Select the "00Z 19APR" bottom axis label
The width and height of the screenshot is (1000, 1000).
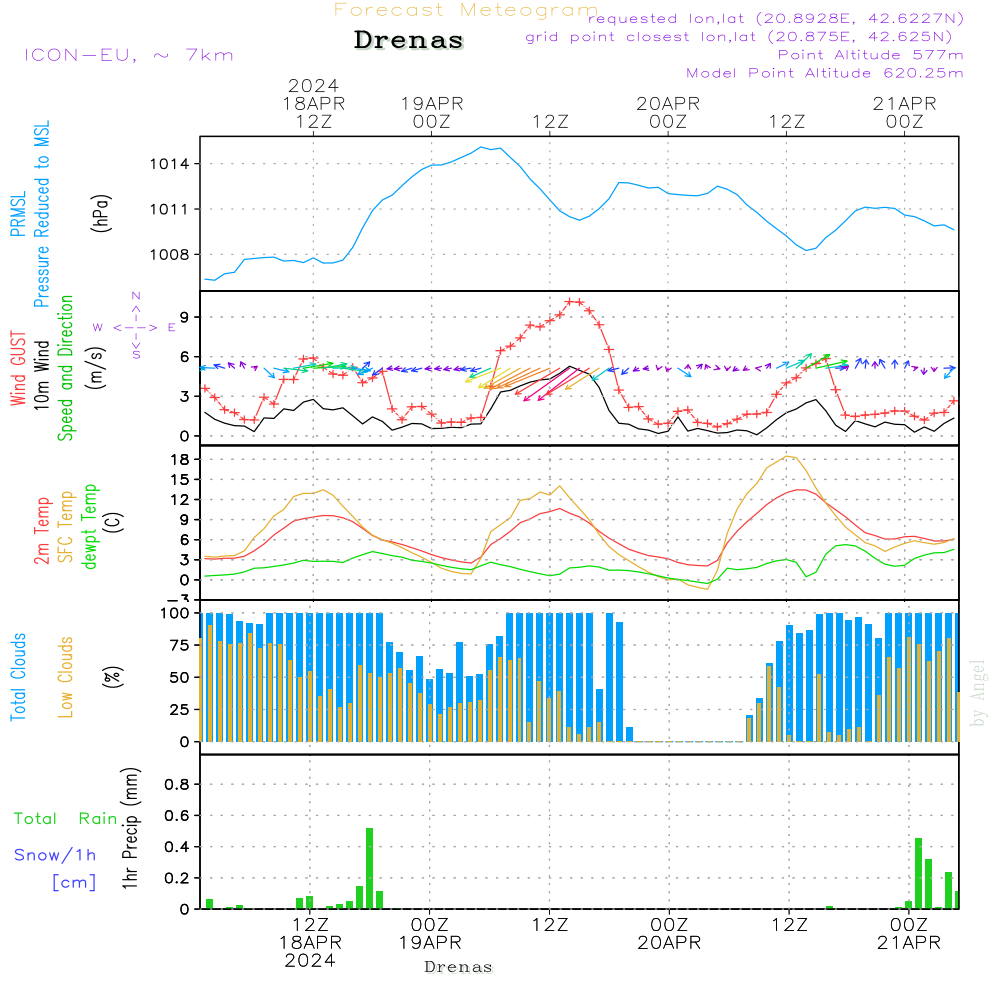(430, 934)
